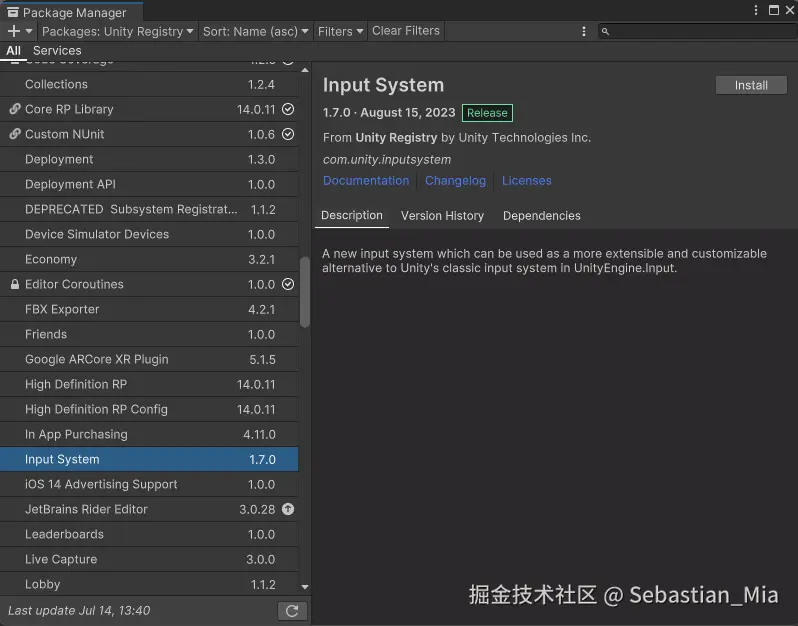Select Friends package
Screen dimensions: 798x626
[149, 334]
